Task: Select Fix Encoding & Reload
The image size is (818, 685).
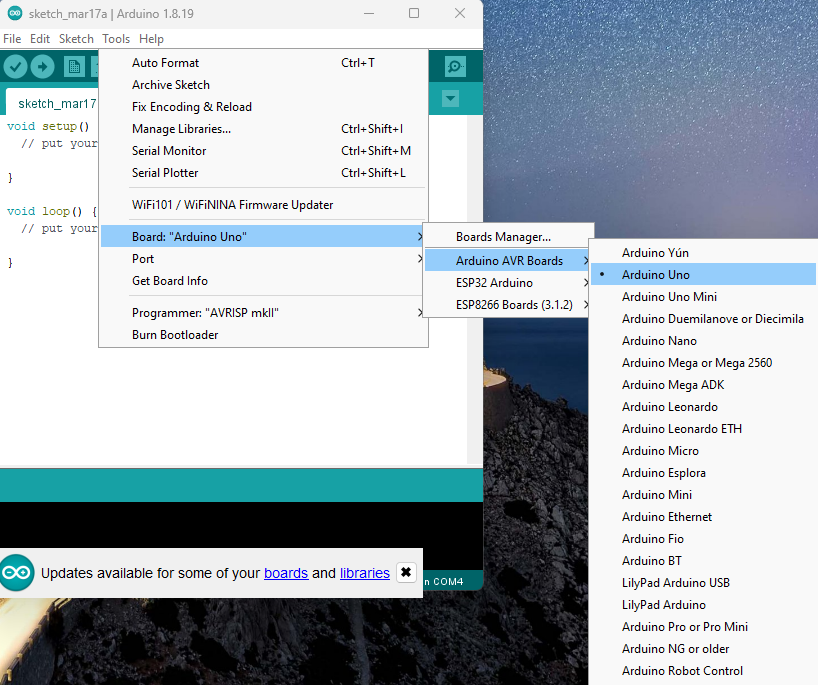Action: tap(263, 107)
